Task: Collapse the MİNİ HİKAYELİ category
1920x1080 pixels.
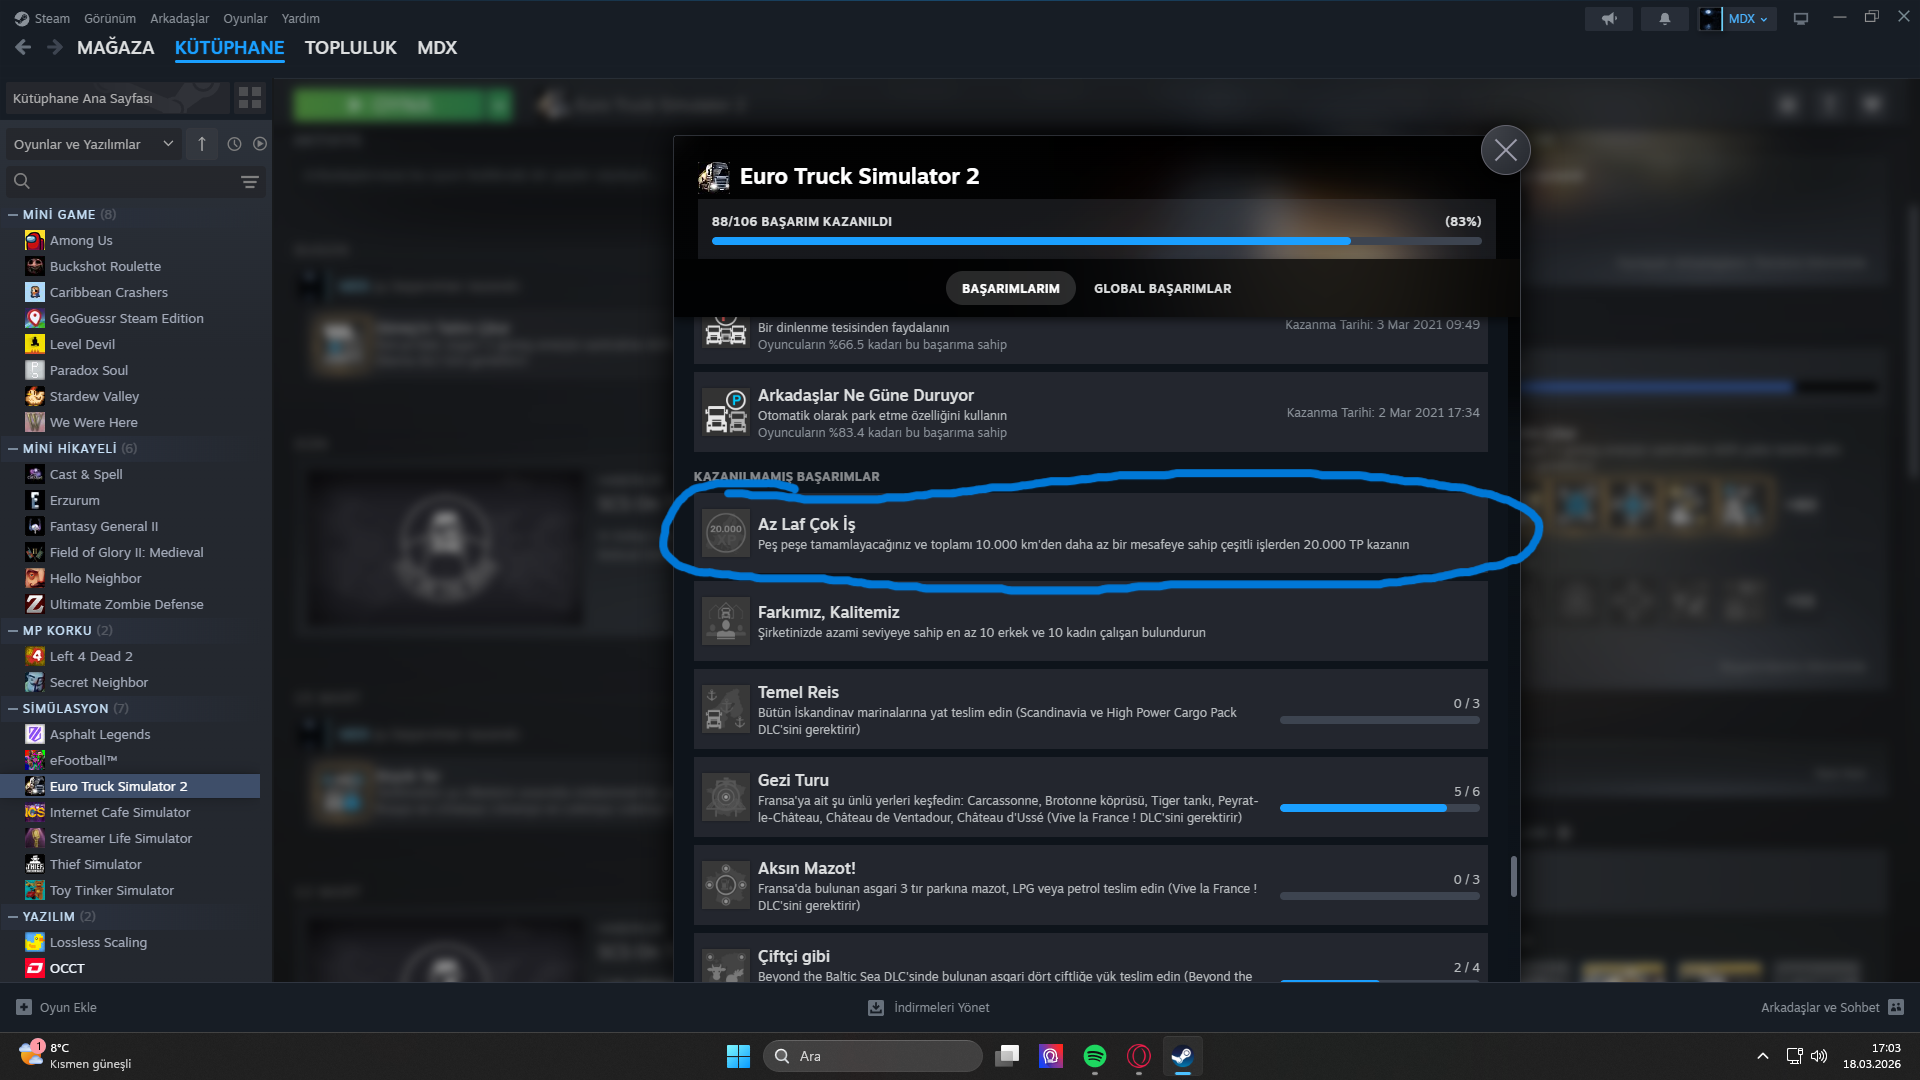Action: [x=13, y=448]
